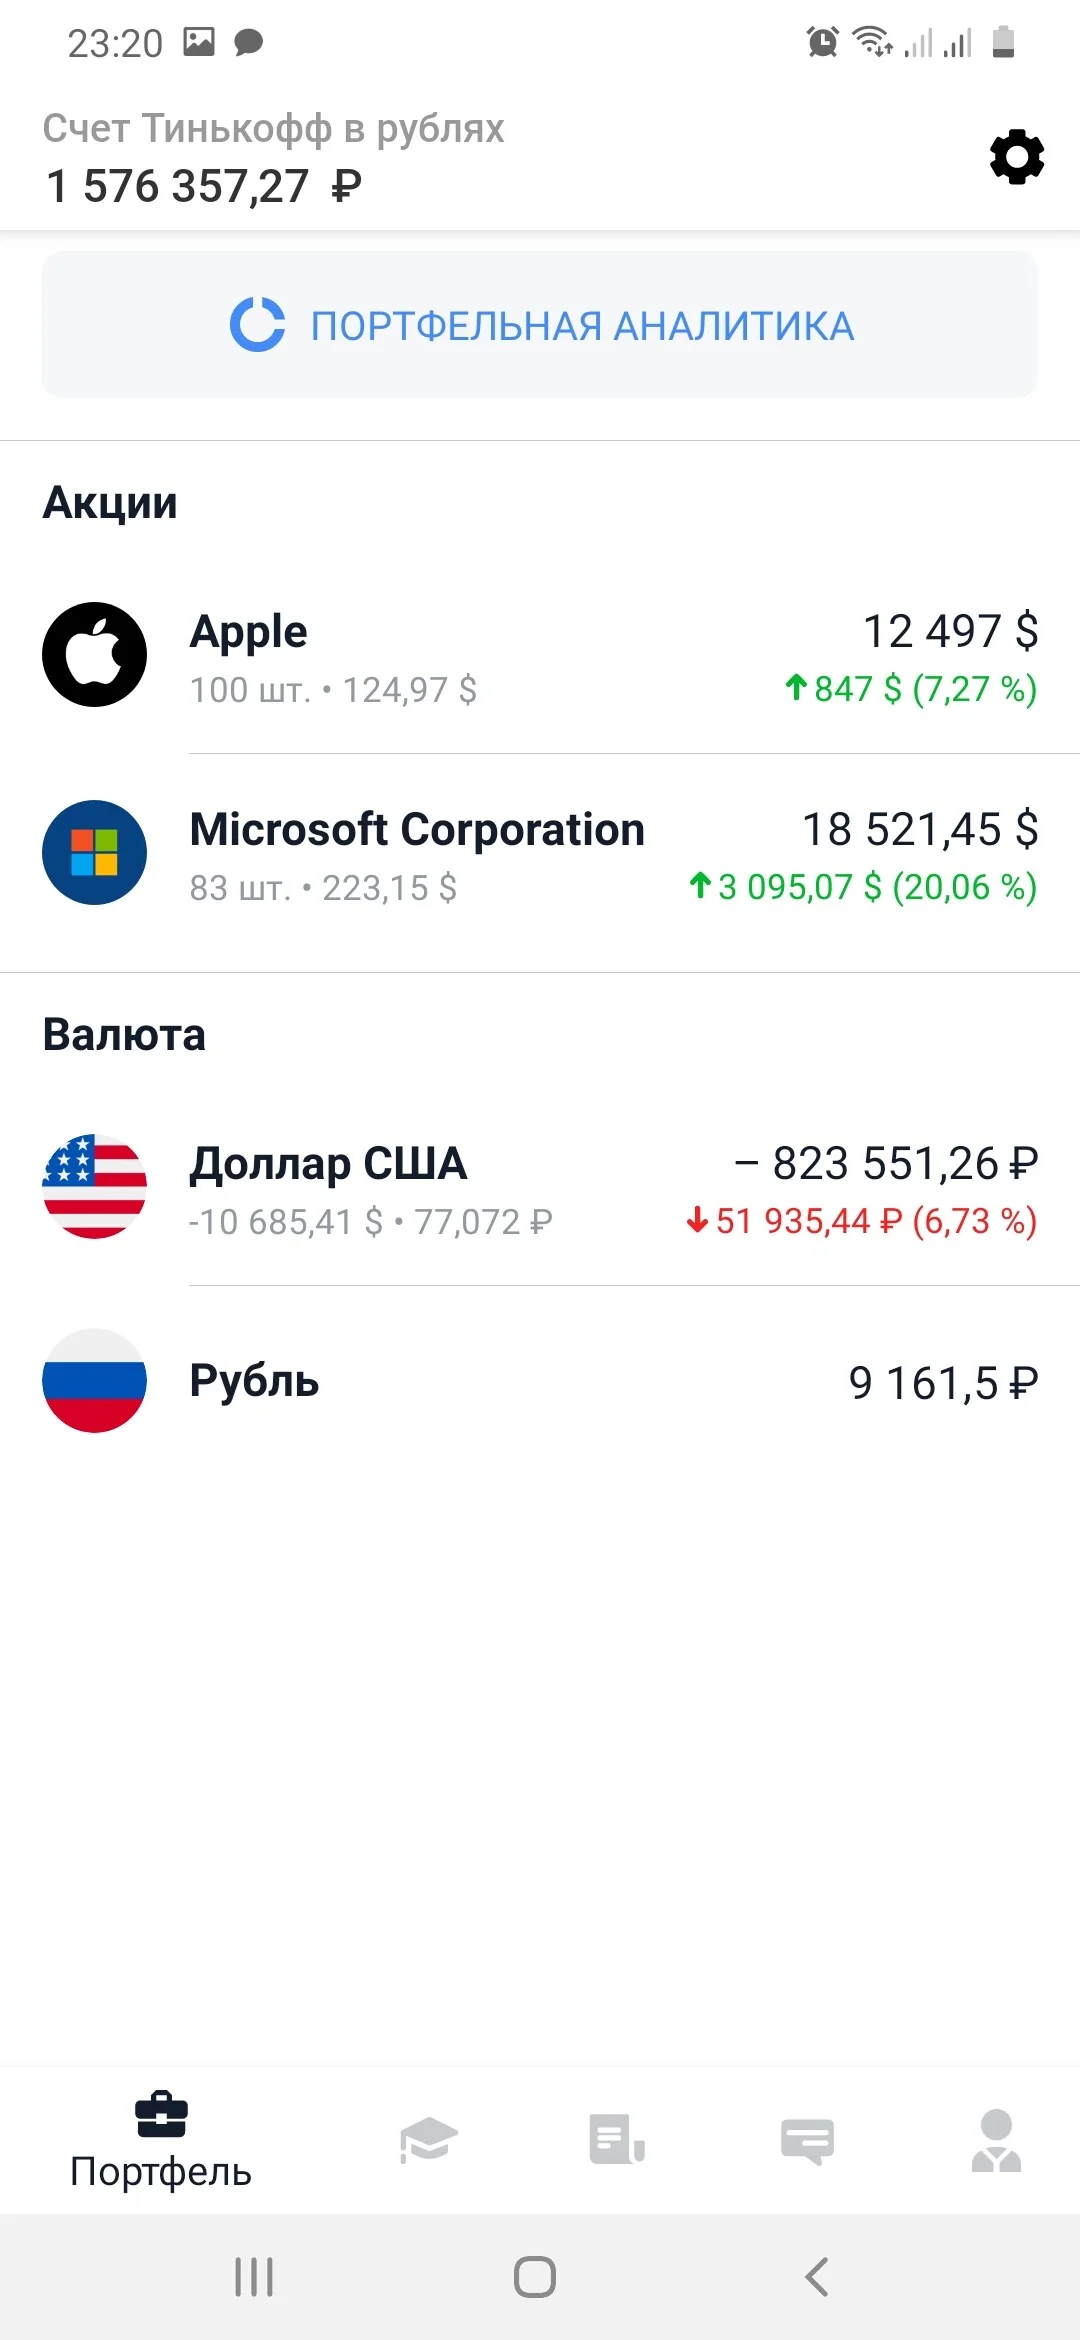Click the portfolio analytics circle chart icon
The width and height of the screenshot is (1080, 2340).
coord(258,325)
